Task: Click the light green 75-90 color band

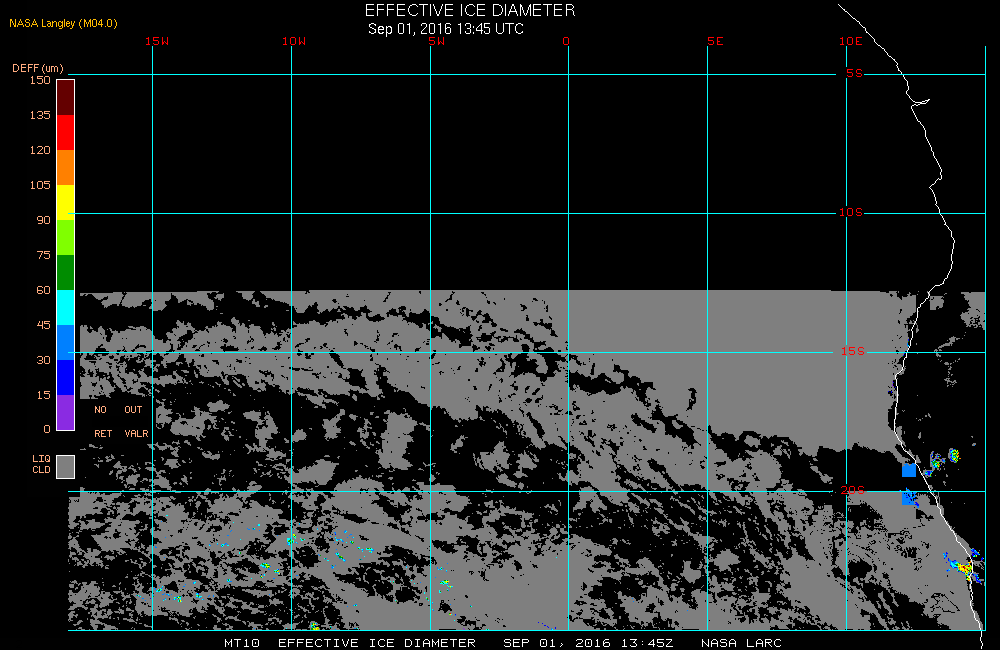Action: (66, 237)
